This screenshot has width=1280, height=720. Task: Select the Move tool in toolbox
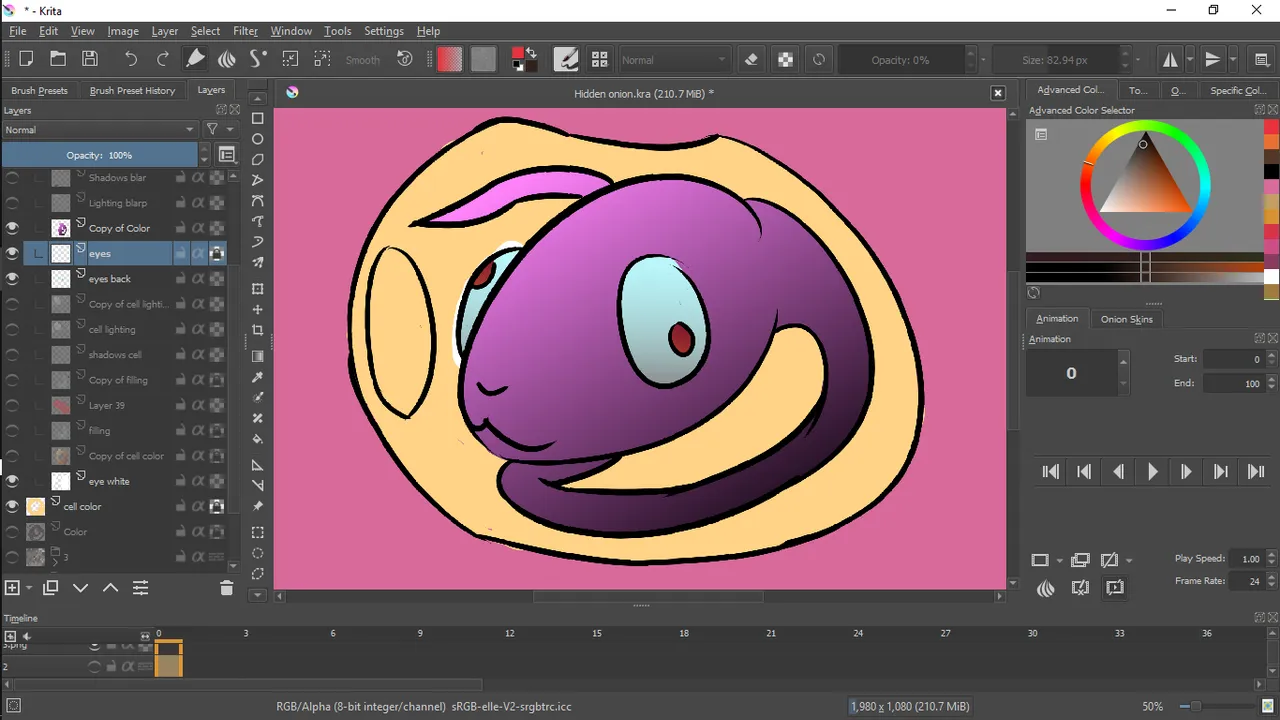(x=257, y=310)
